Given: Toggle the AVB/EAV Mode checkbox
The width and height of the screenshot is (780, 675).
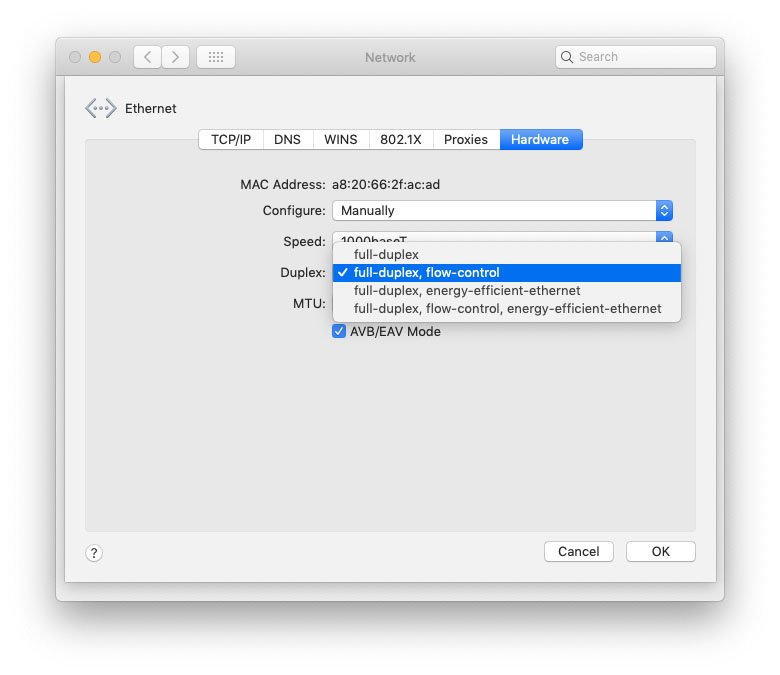Looking at the screenshot, I should (x=339, y=331).
